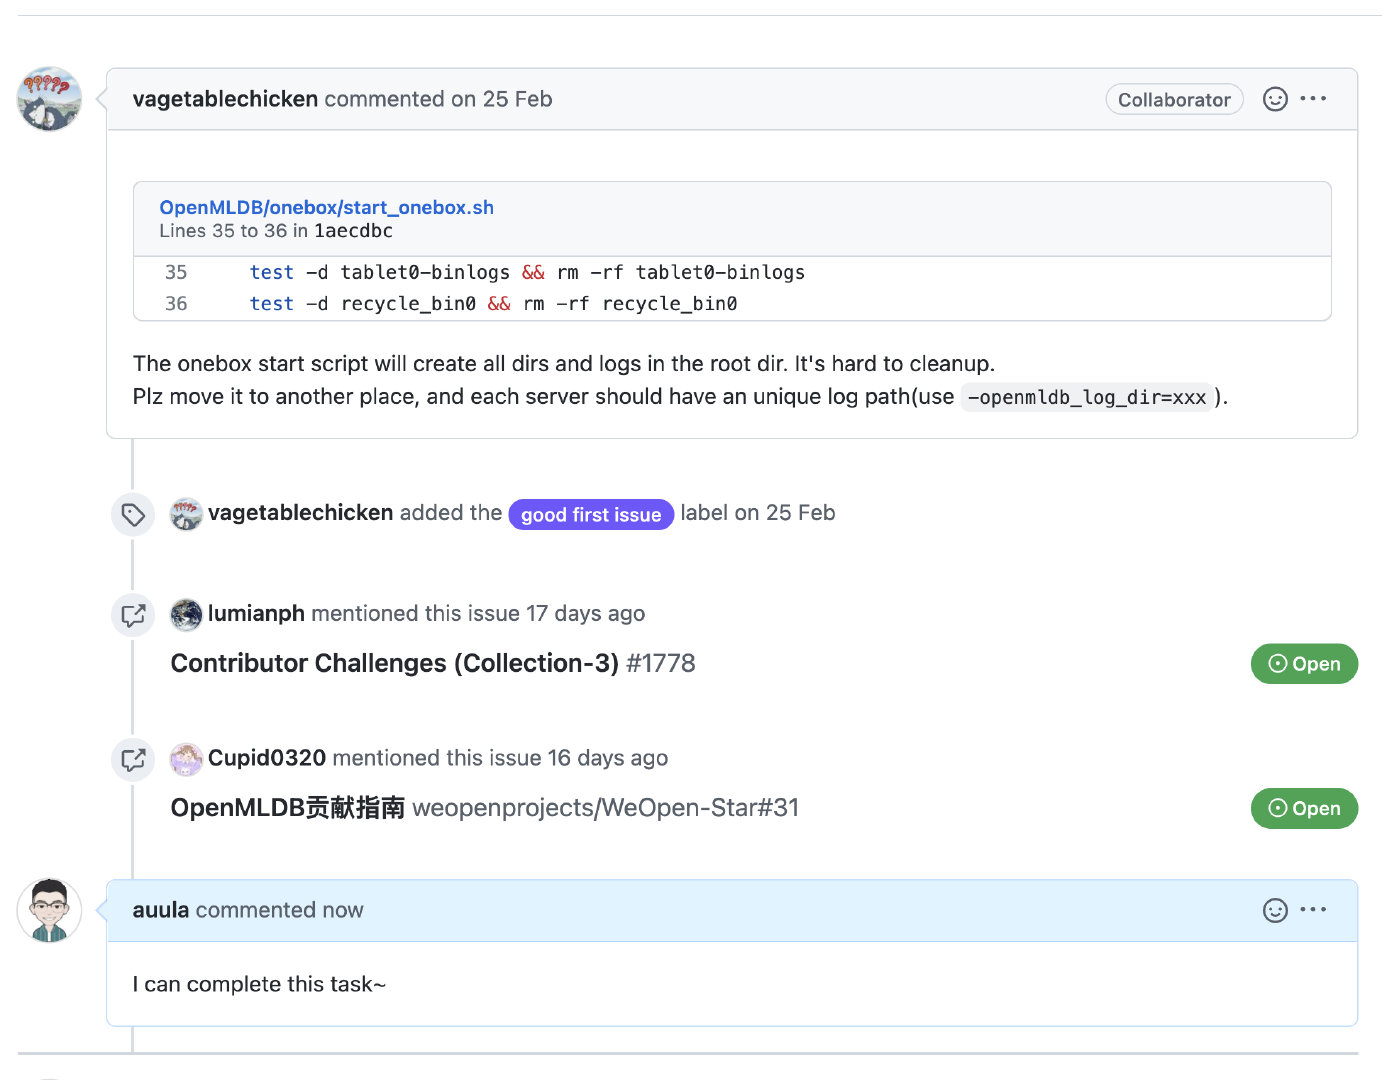
Task: Click the recycle_bin0 code line
Action: (493, 303)
